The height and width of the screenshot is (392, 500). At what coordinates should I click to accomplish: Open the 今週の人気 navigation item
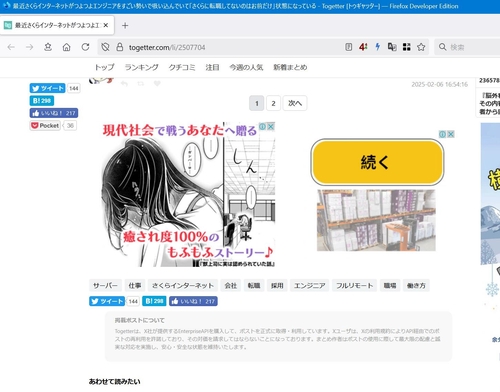pyautogui.click(x=246, y=67)
